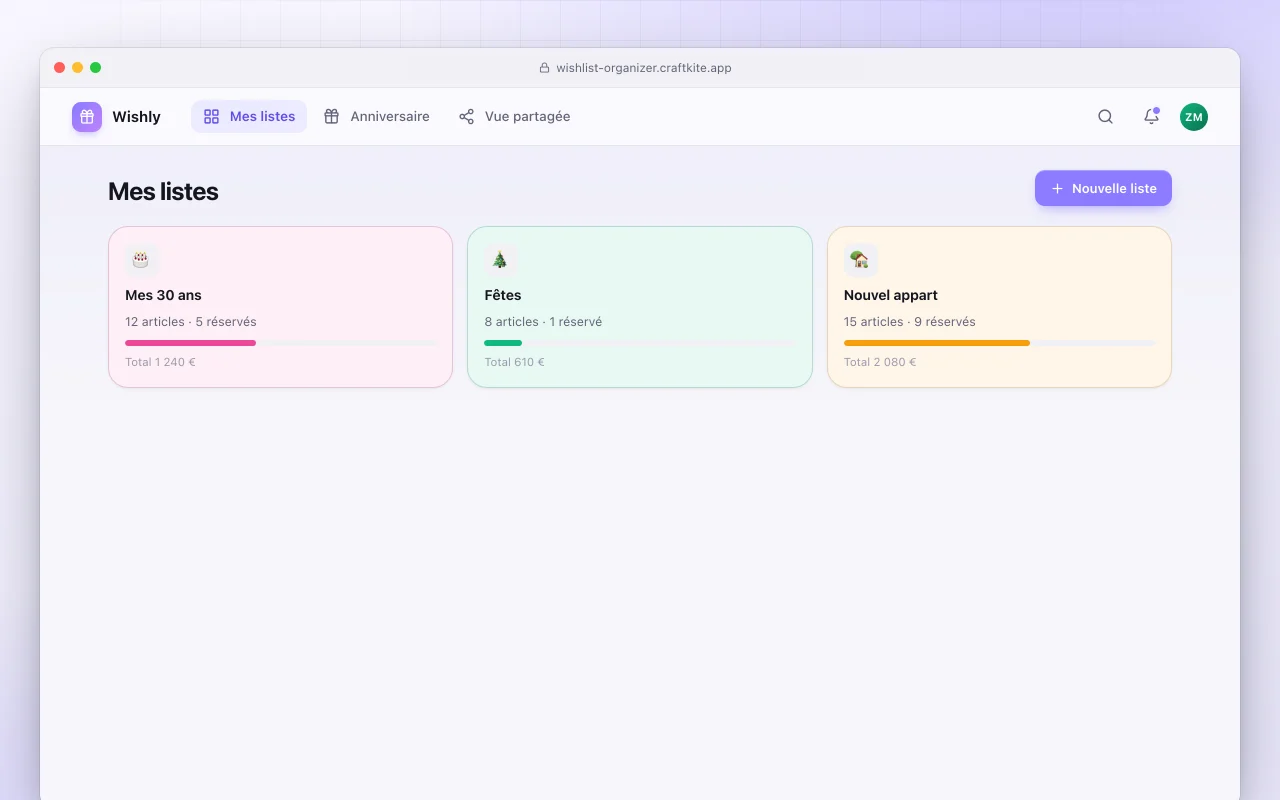Open the Fêtes list title

(503, 295)
